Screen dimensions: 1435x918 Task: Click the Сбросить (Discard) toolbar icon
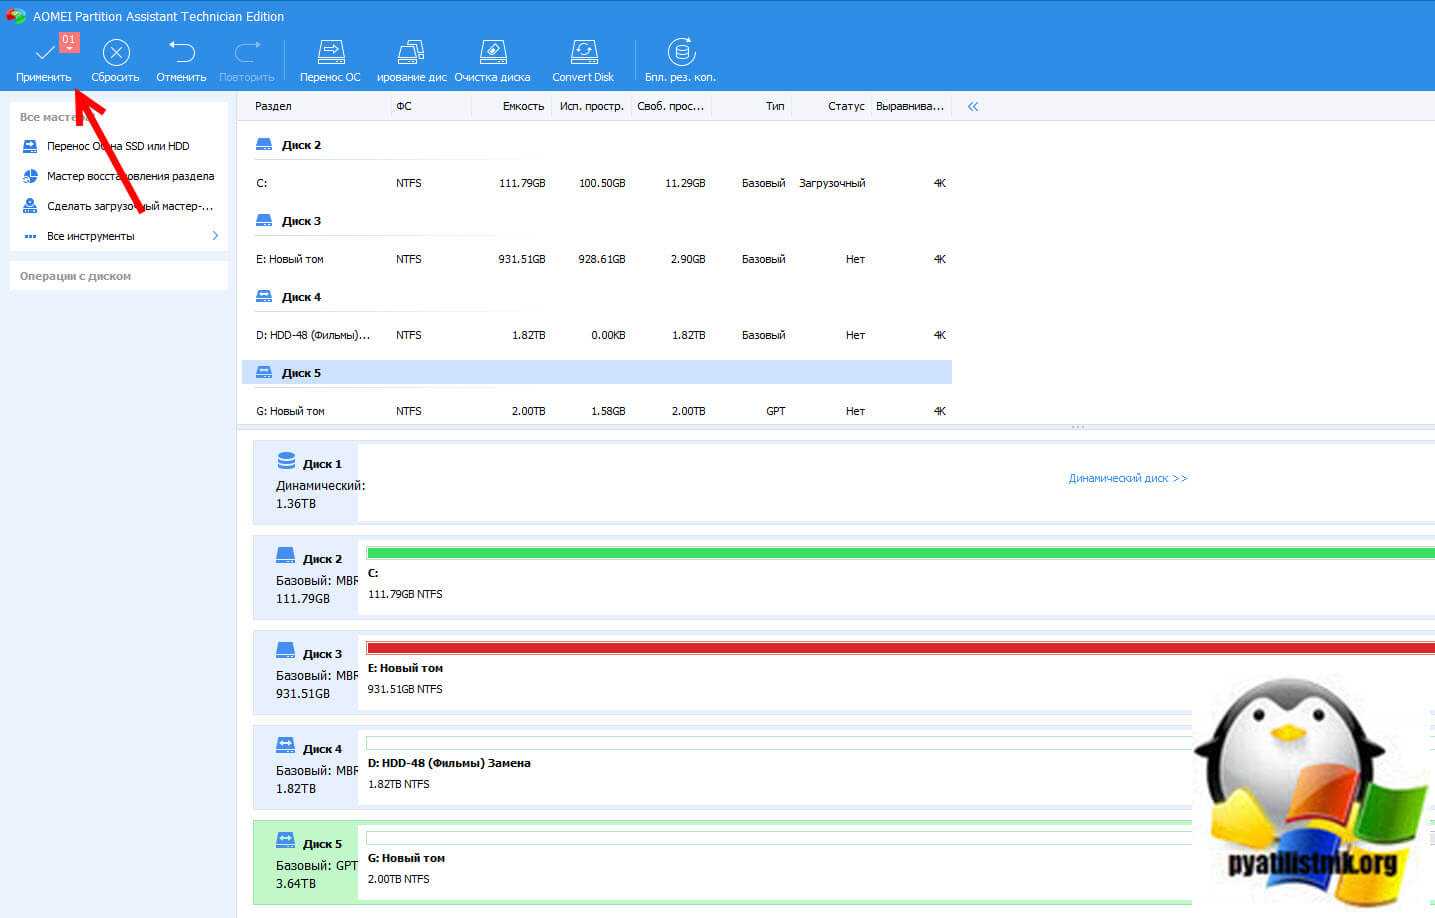coord(116,53)
